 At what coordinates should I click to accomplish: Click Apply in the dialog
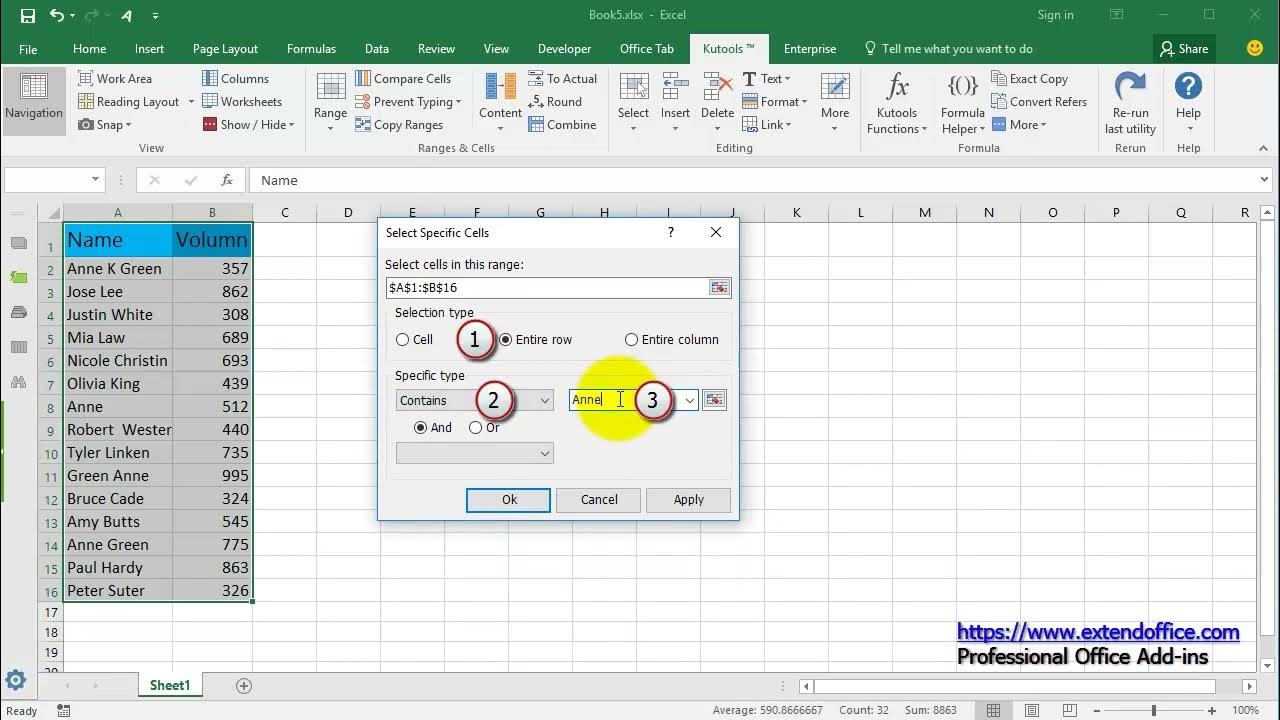click(688, 499)
